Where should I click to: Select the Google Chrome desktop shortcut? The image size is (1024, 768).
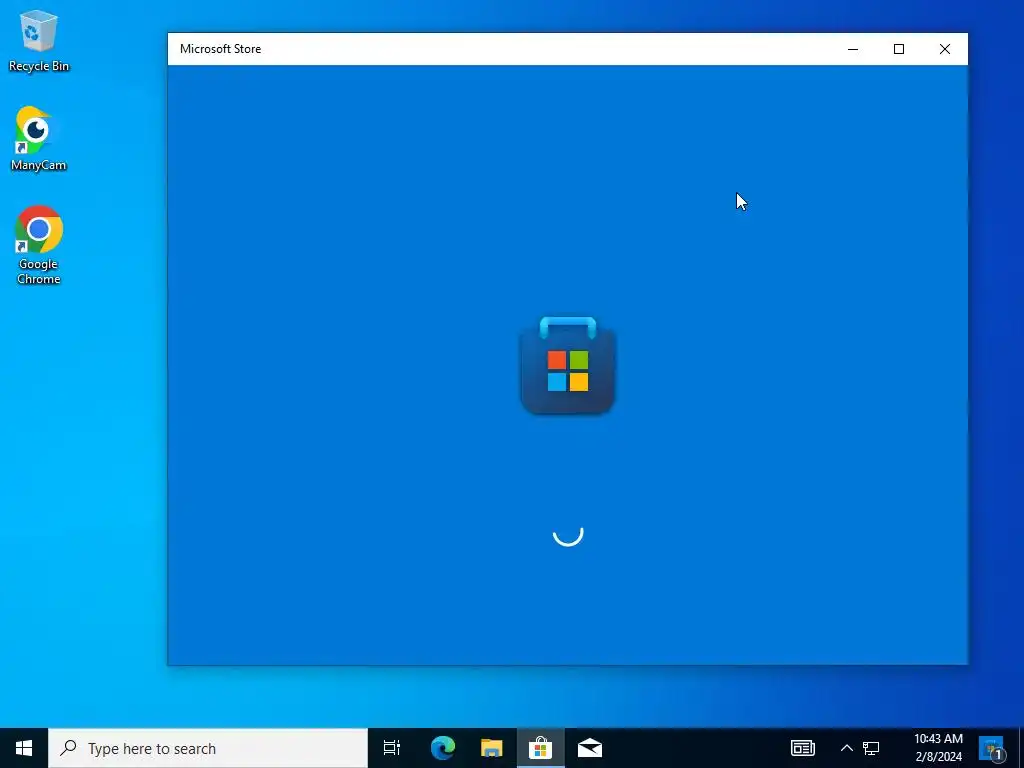tap(39, 245)
